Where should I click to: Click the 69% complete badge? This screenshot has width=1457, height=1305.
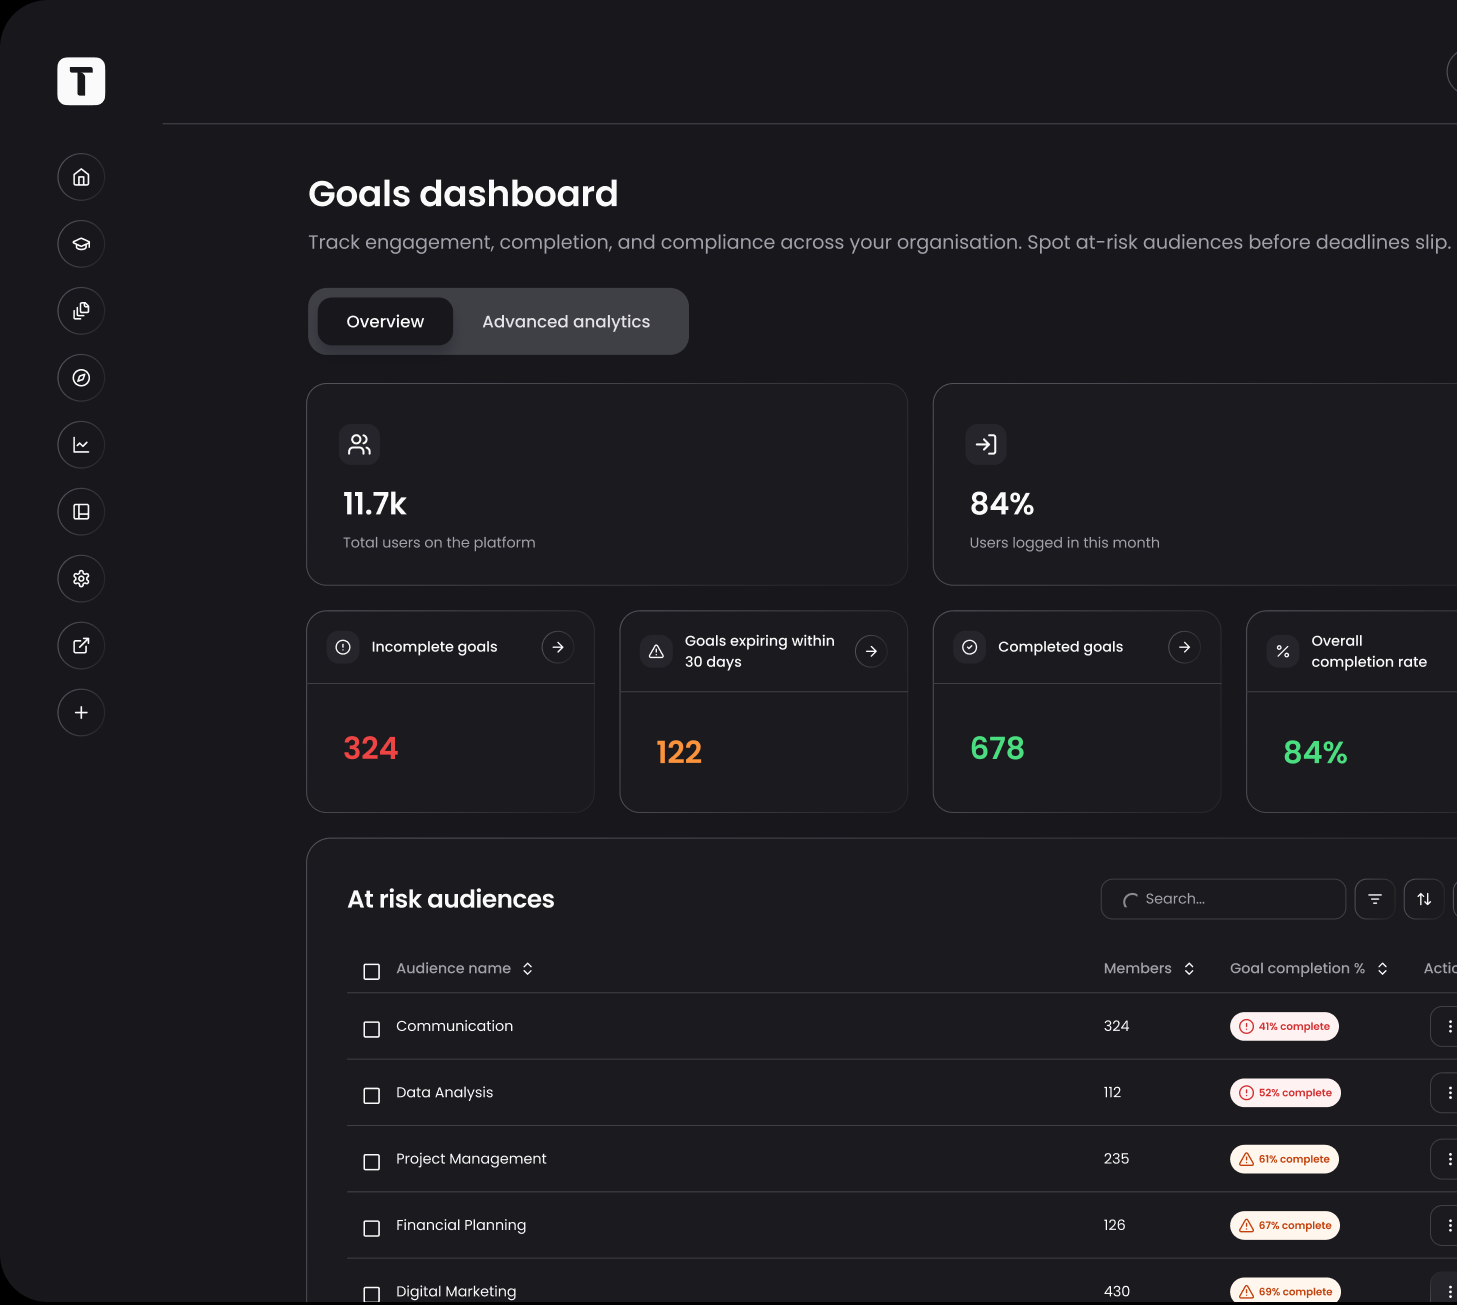click(x=1285, y=1291)
